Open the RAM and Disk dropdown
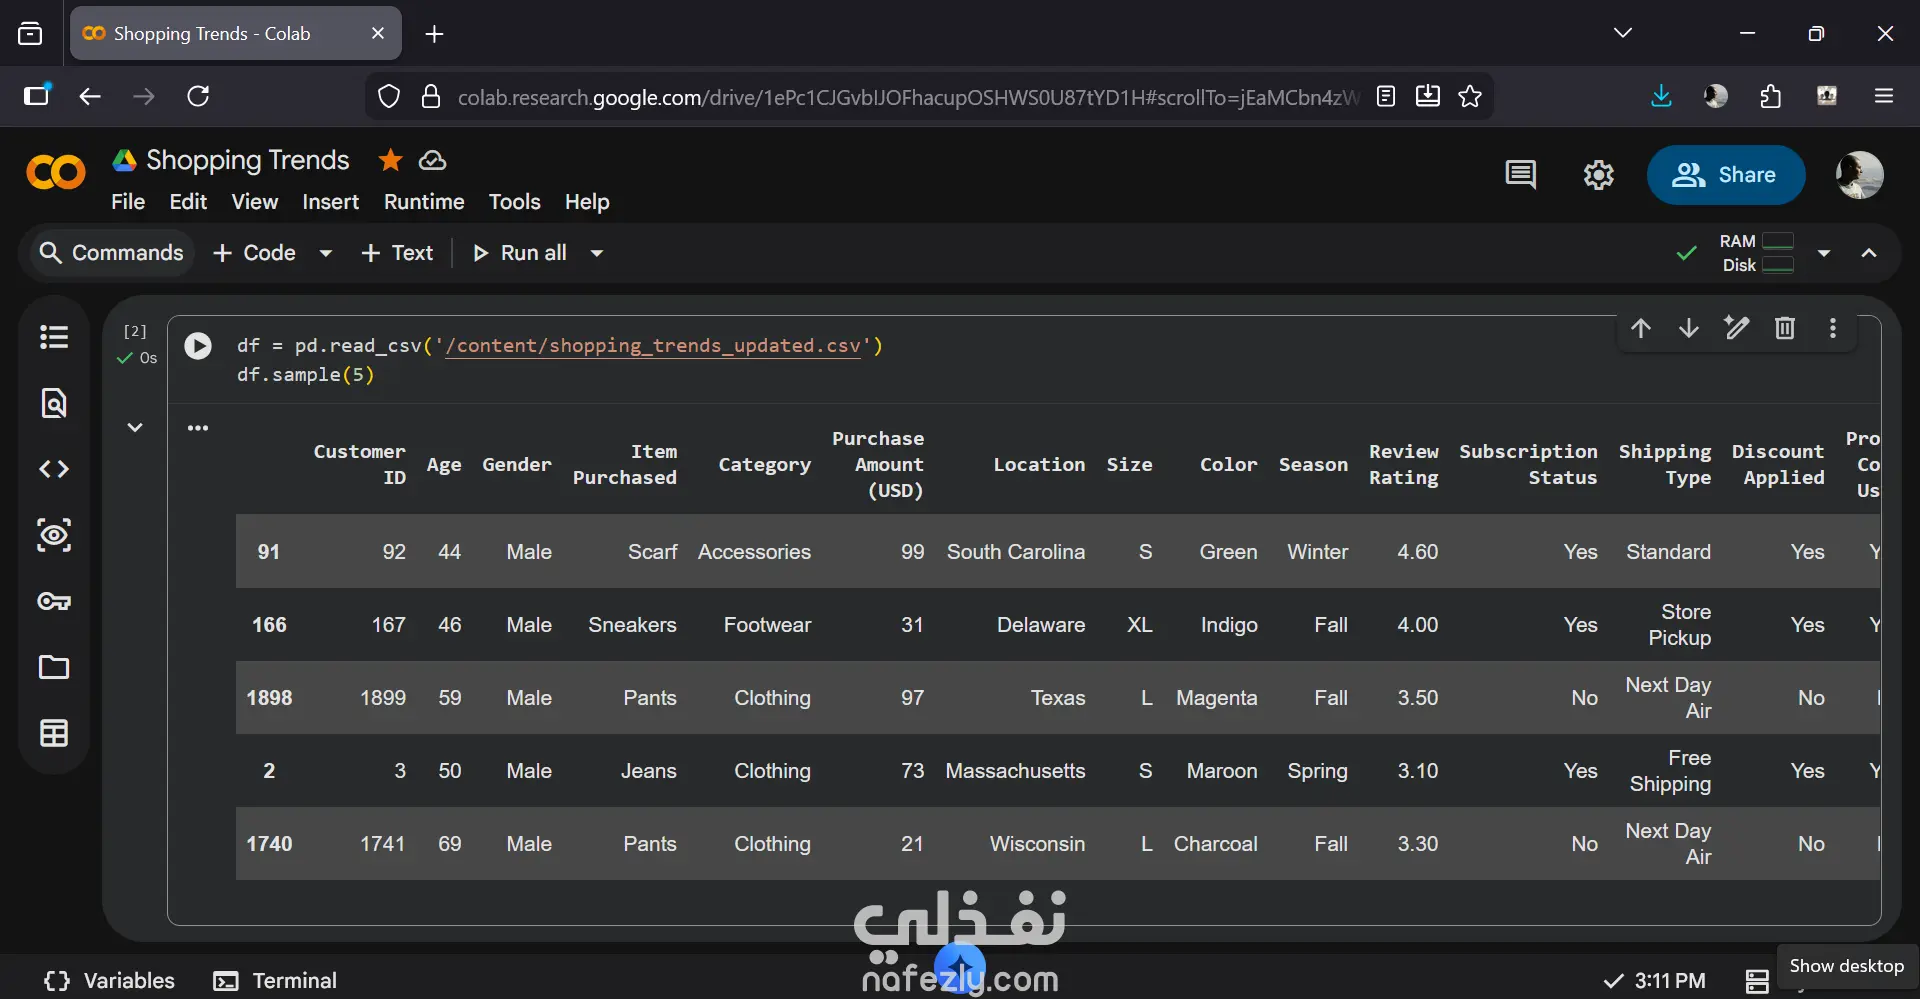Screen dimensions: 1920x999 coord(1824,253)
